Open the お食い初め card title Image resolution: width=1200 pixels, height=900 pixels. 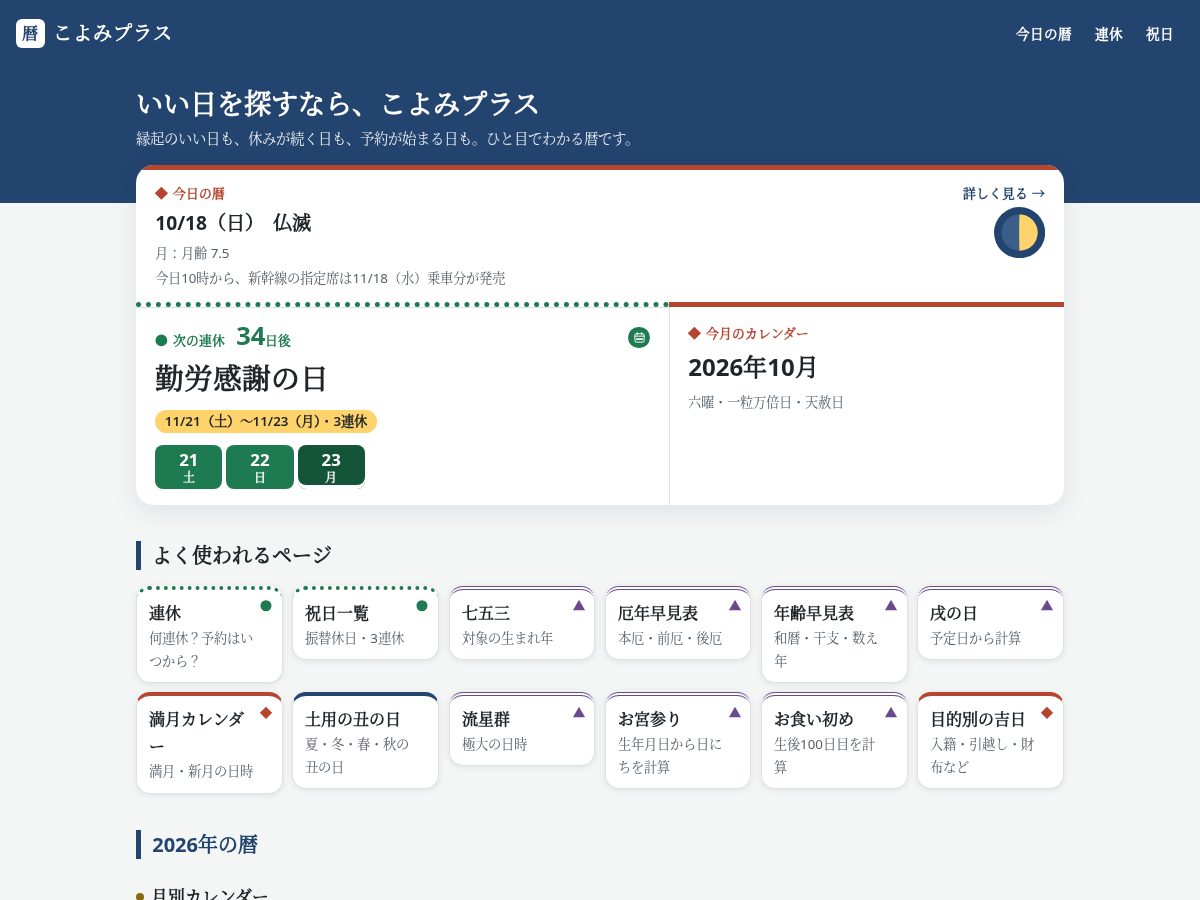click(x=814, y=719)
